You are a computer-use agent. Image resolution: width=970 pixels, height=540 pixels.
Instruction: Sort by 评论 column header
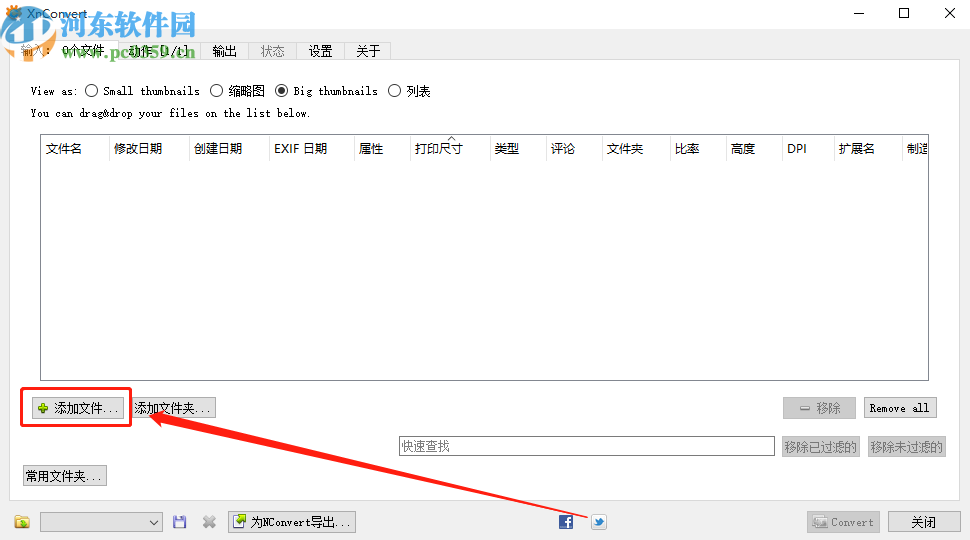573,148
